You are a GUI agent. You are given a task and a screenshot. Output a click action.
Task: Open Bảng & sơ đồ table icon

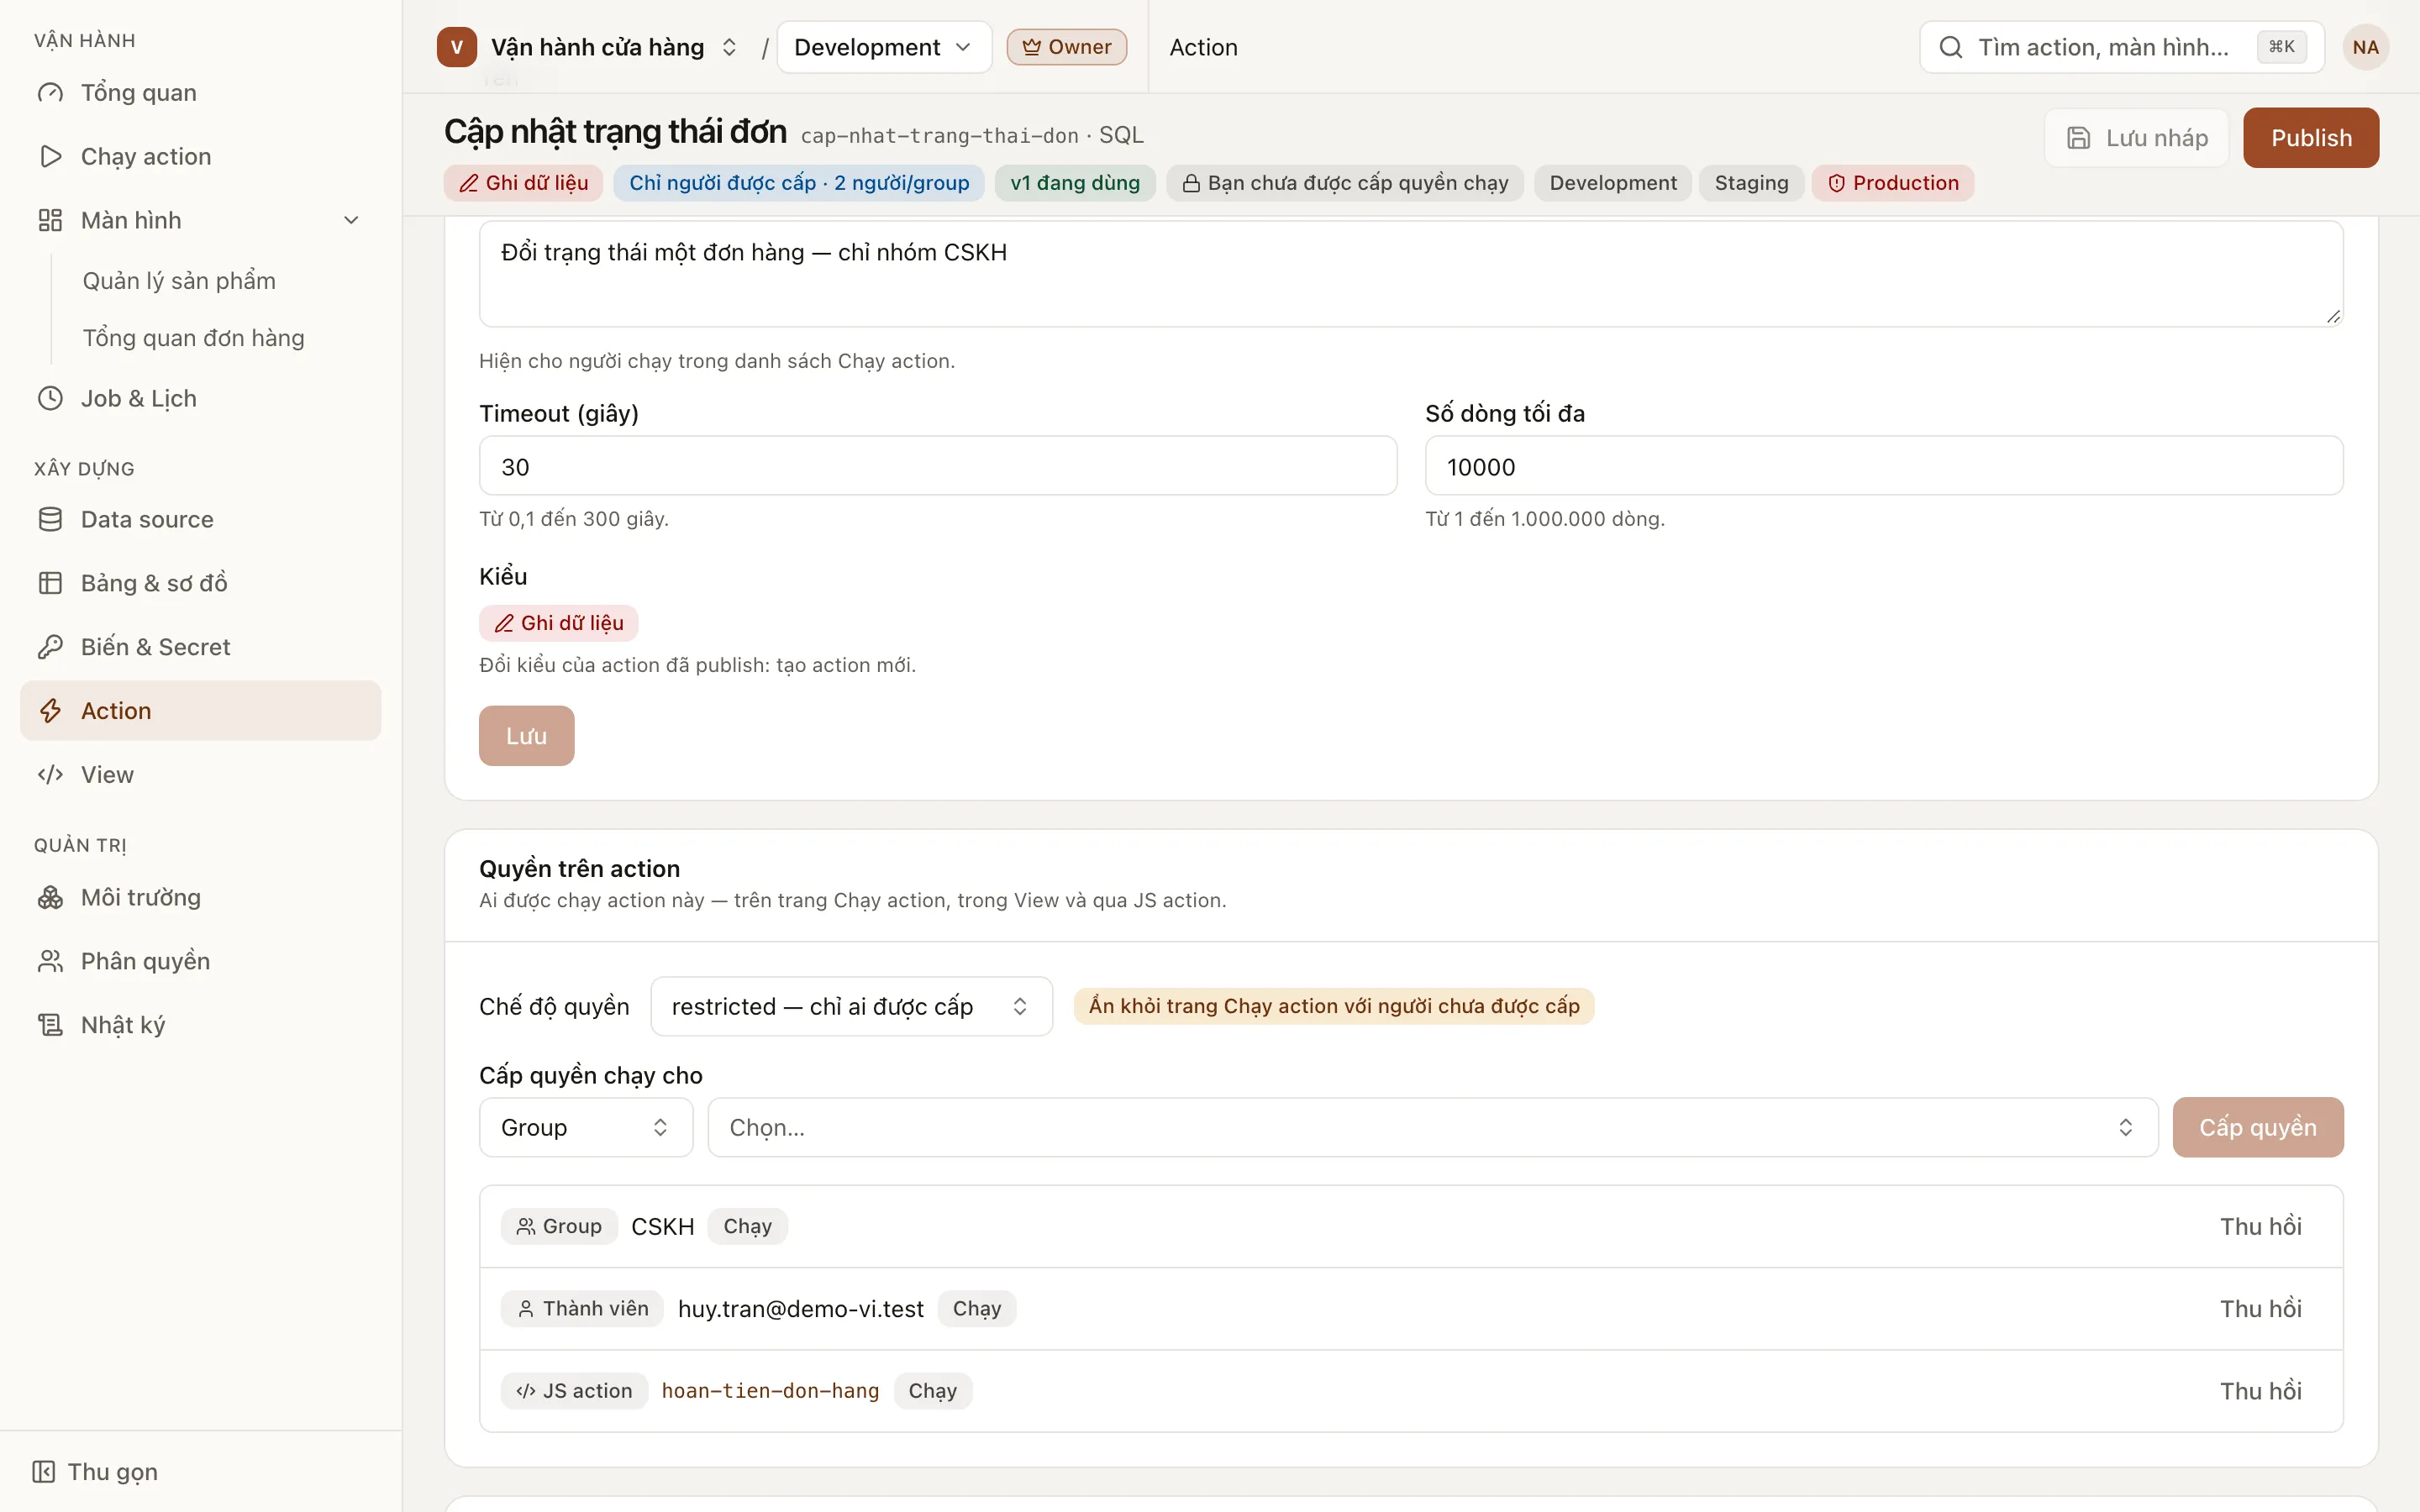tap(50, 583)
